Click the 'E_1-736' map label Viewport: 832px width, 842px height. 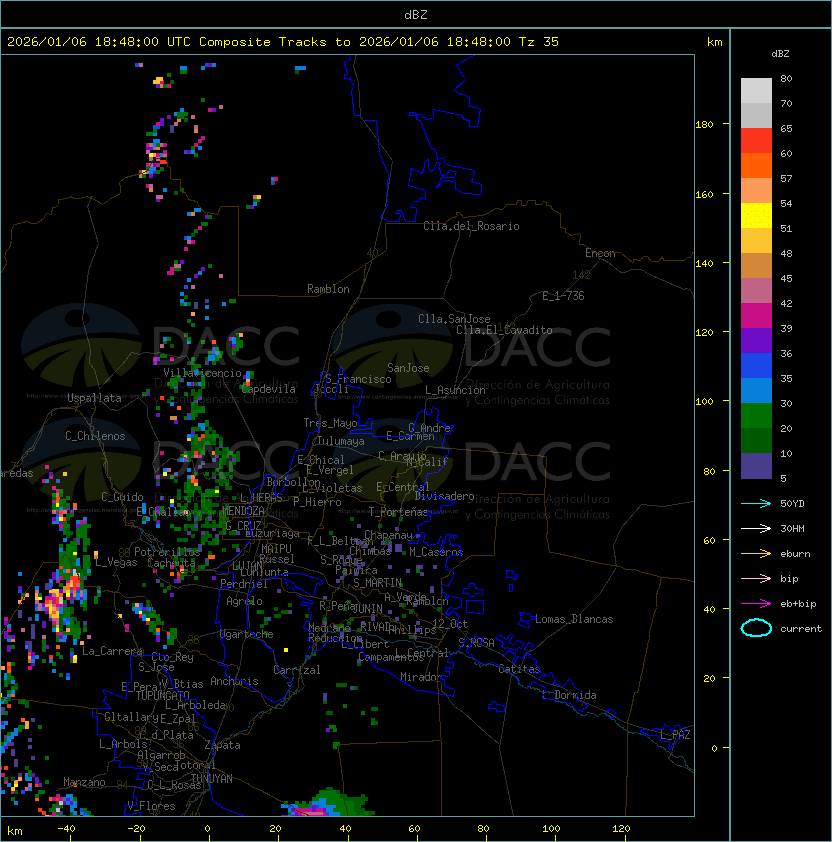[563, 296]
